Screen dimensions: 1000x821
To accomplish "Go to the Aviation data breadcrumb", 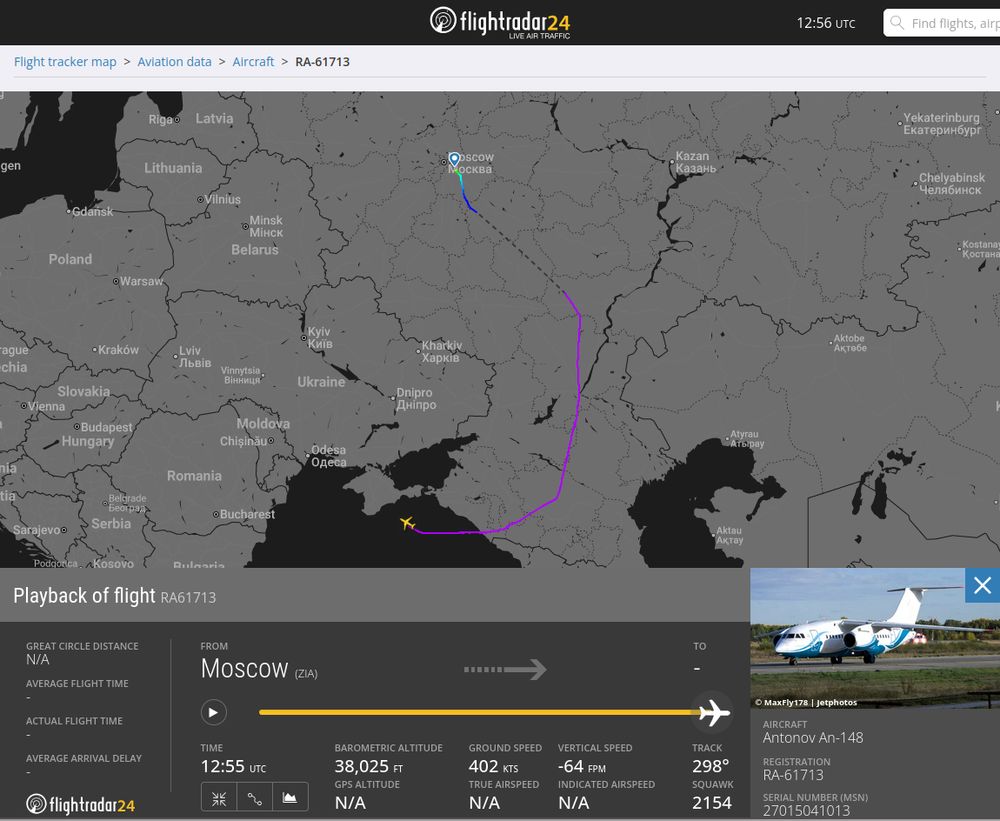I will click(174, 62).
